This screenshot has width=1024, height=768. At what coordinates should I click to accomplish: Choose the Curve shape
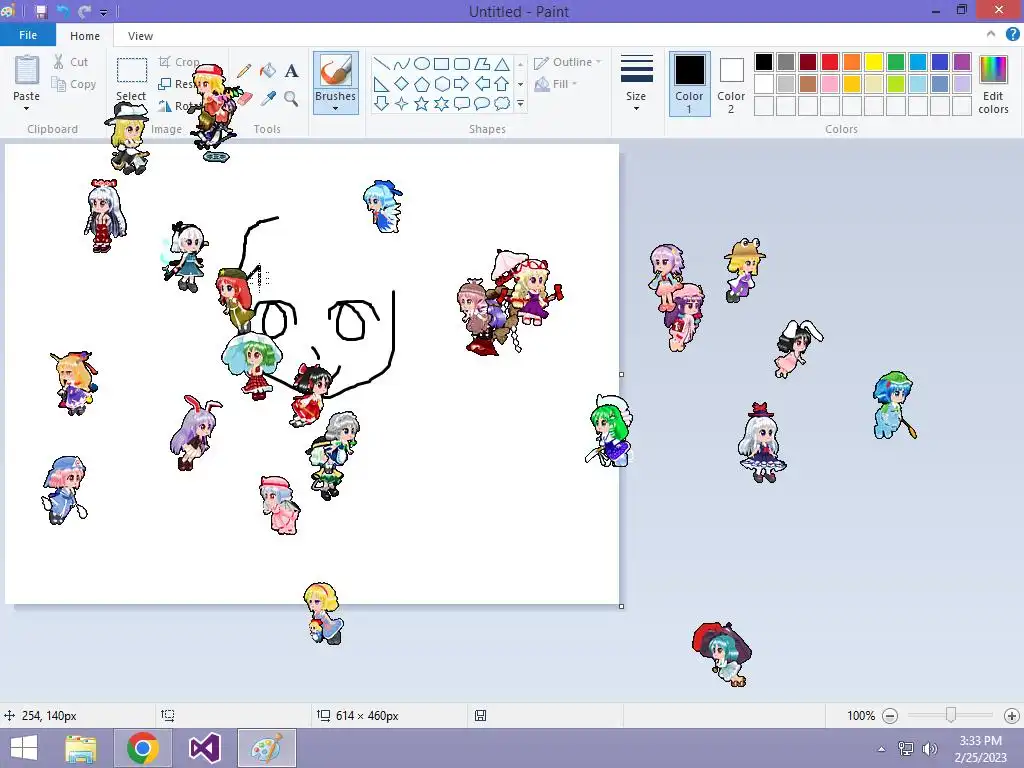tap(402, 64)
